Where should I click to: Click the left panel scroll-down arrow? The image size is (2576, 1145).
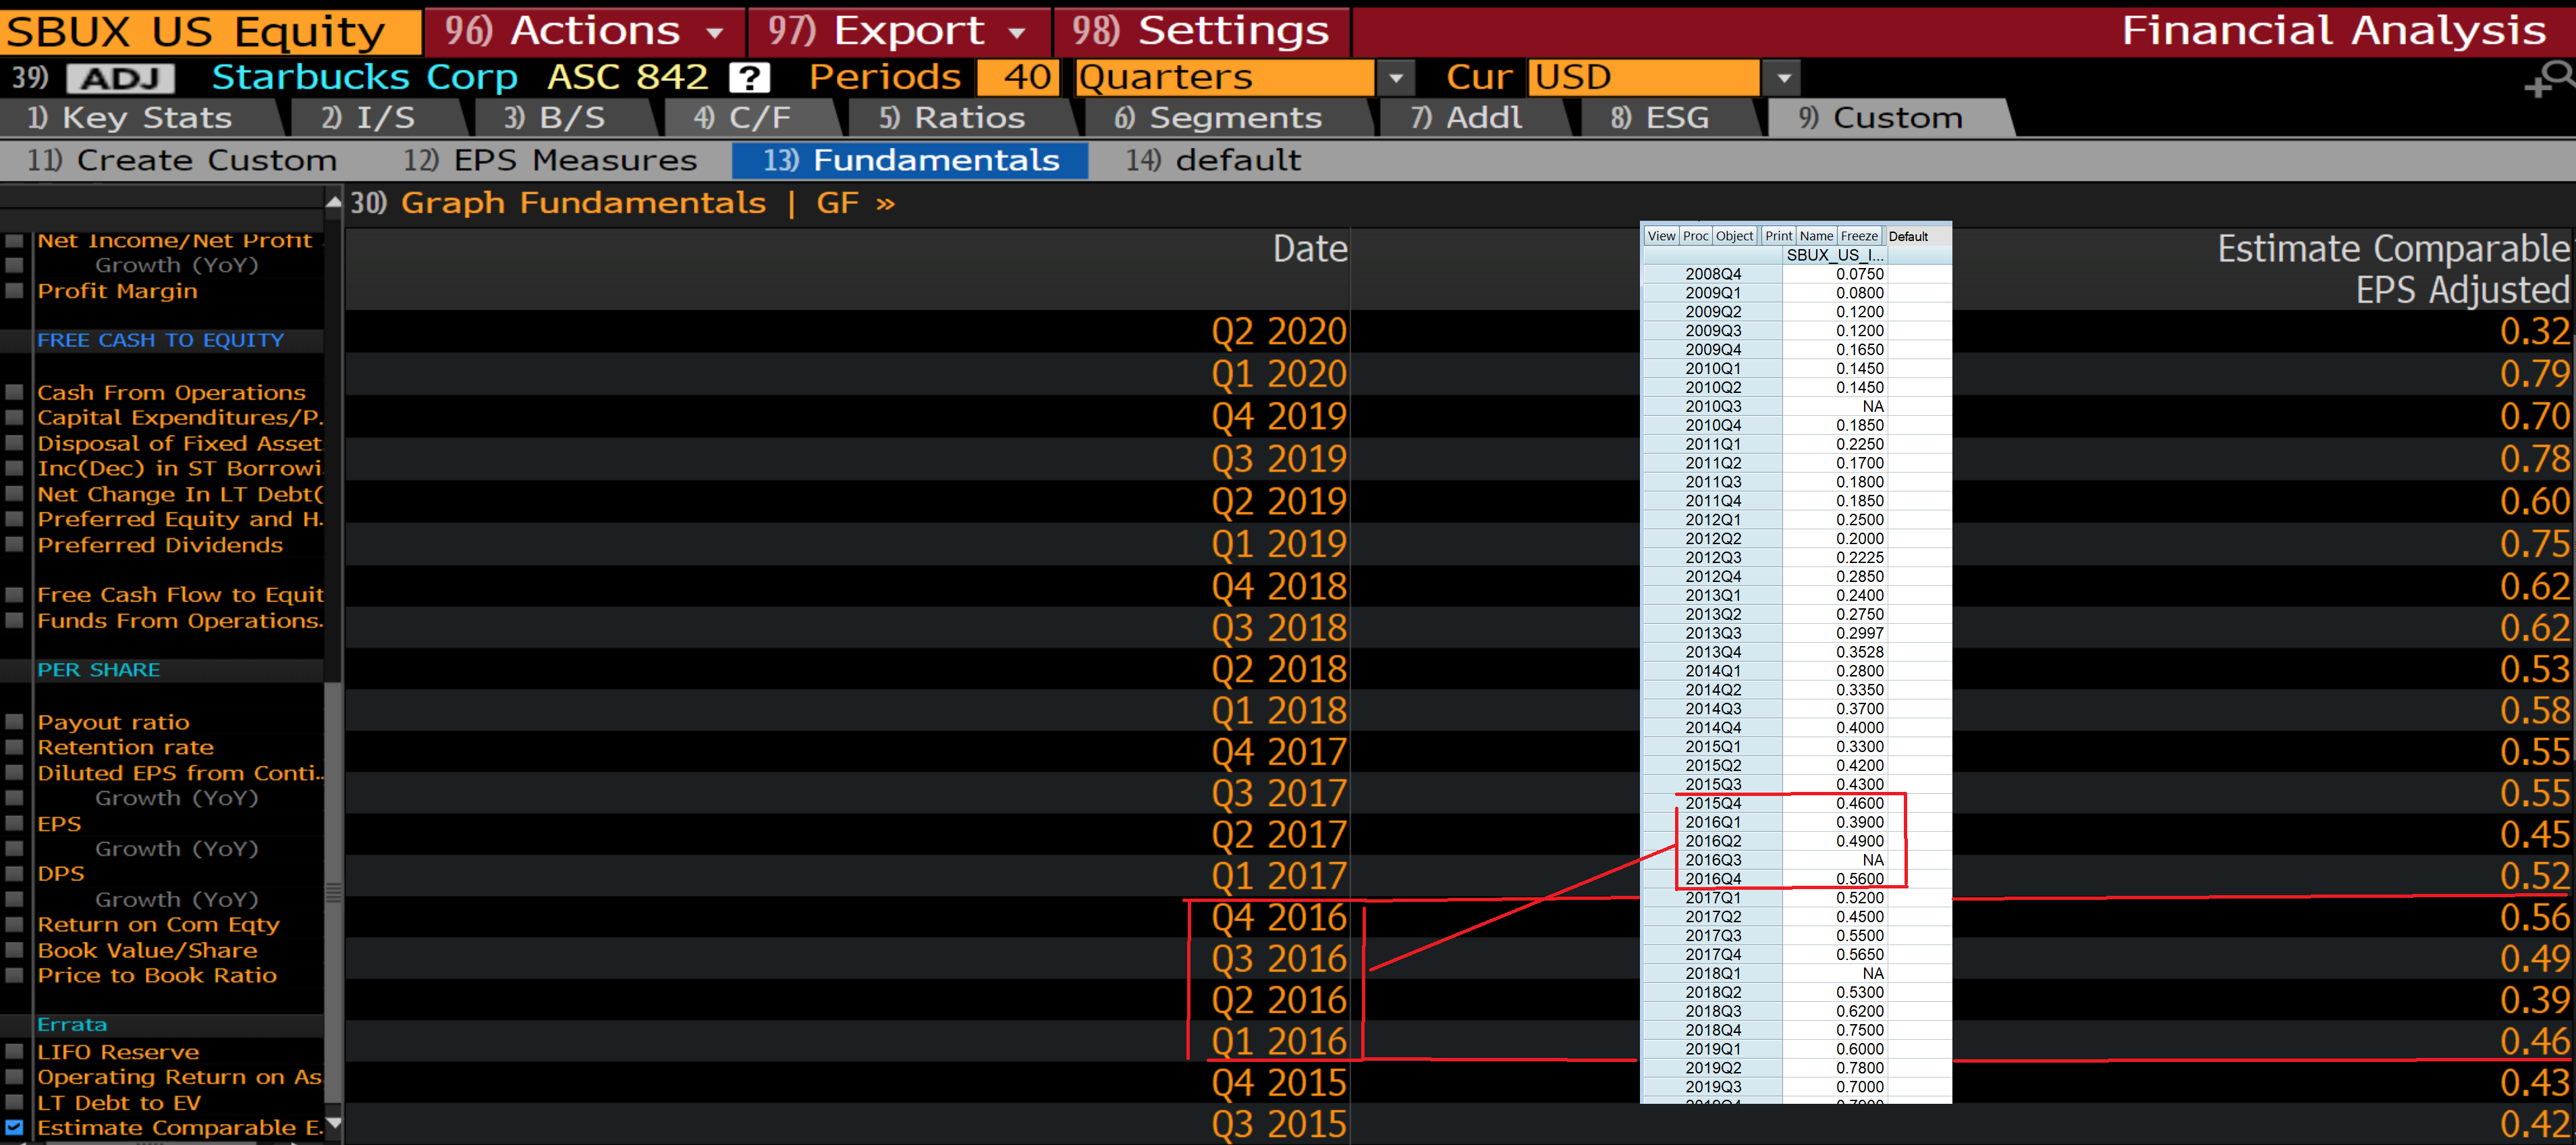tap(334, 1123)
